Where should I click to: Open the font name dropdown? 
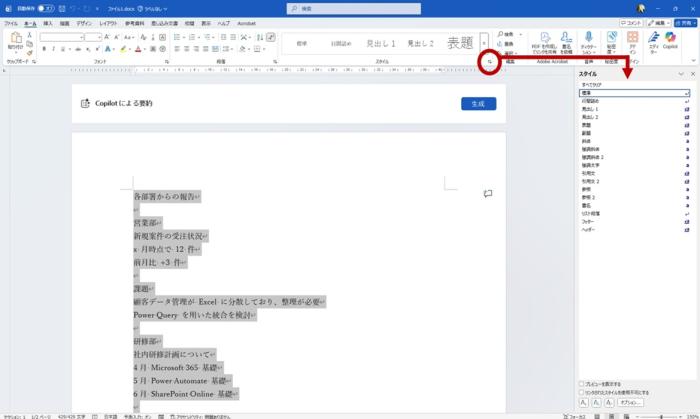point(80,37)
